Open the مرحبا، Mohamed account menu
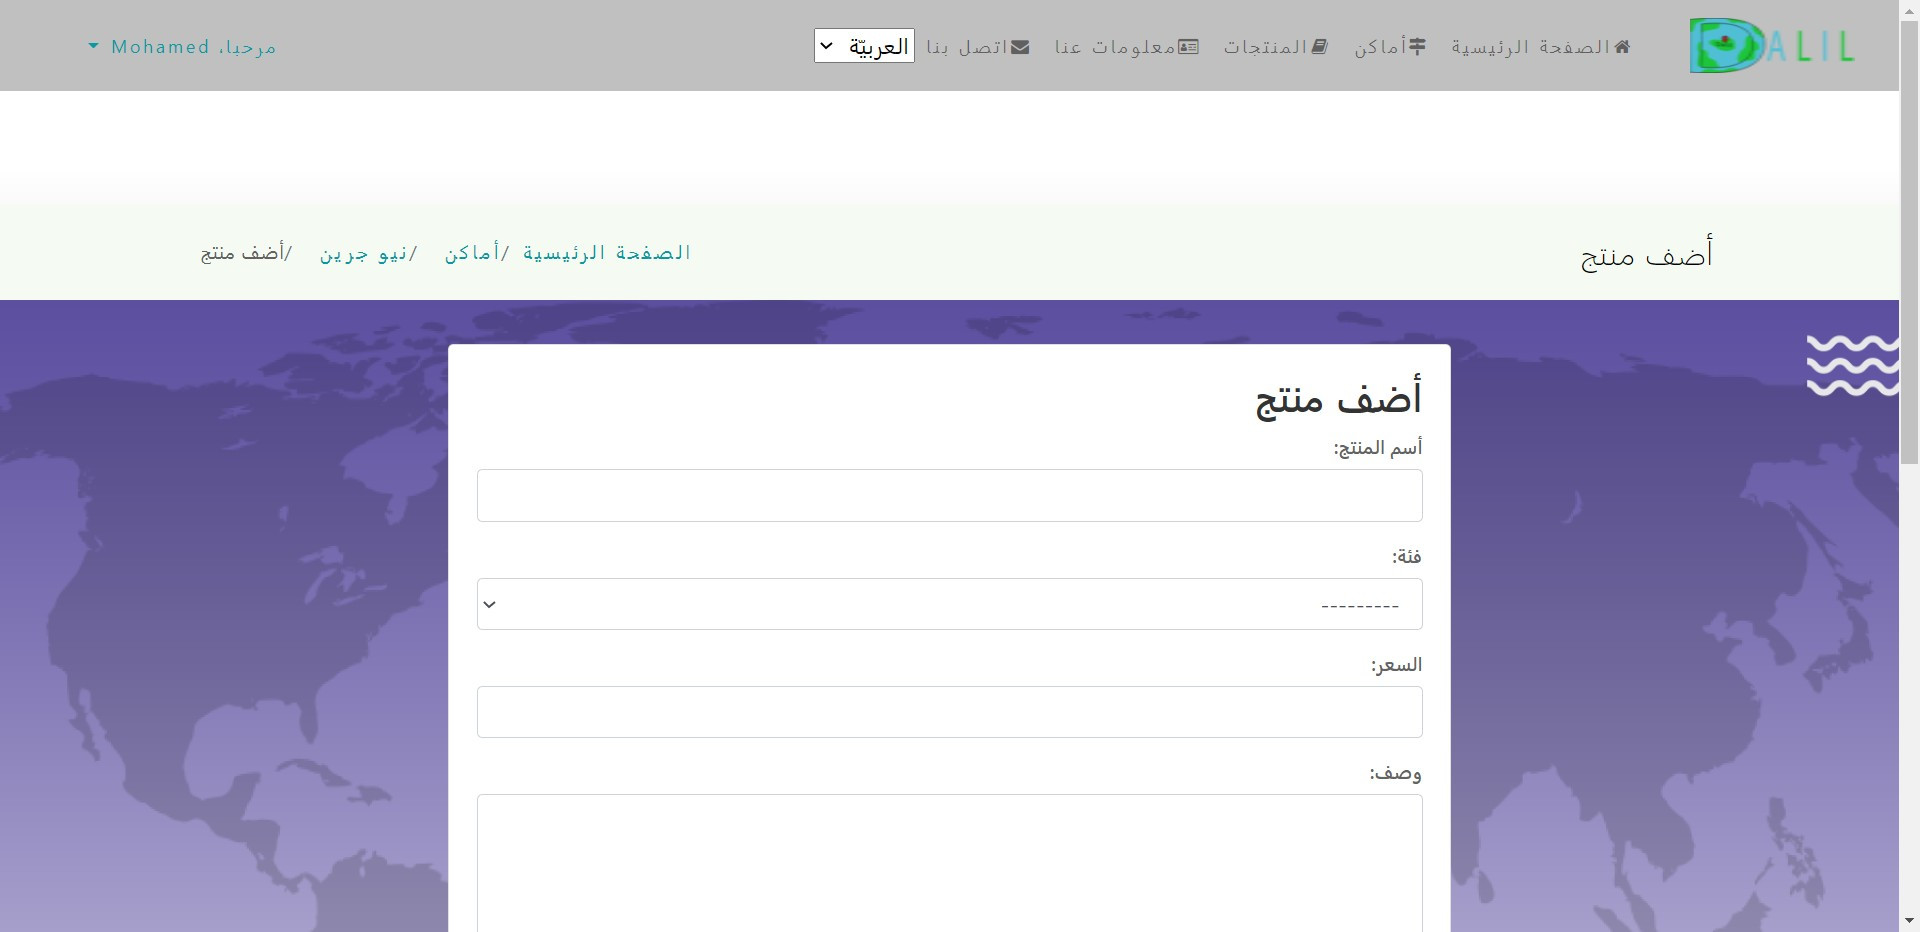This screenshot has width=1920, height=932. tap(190, 46)
